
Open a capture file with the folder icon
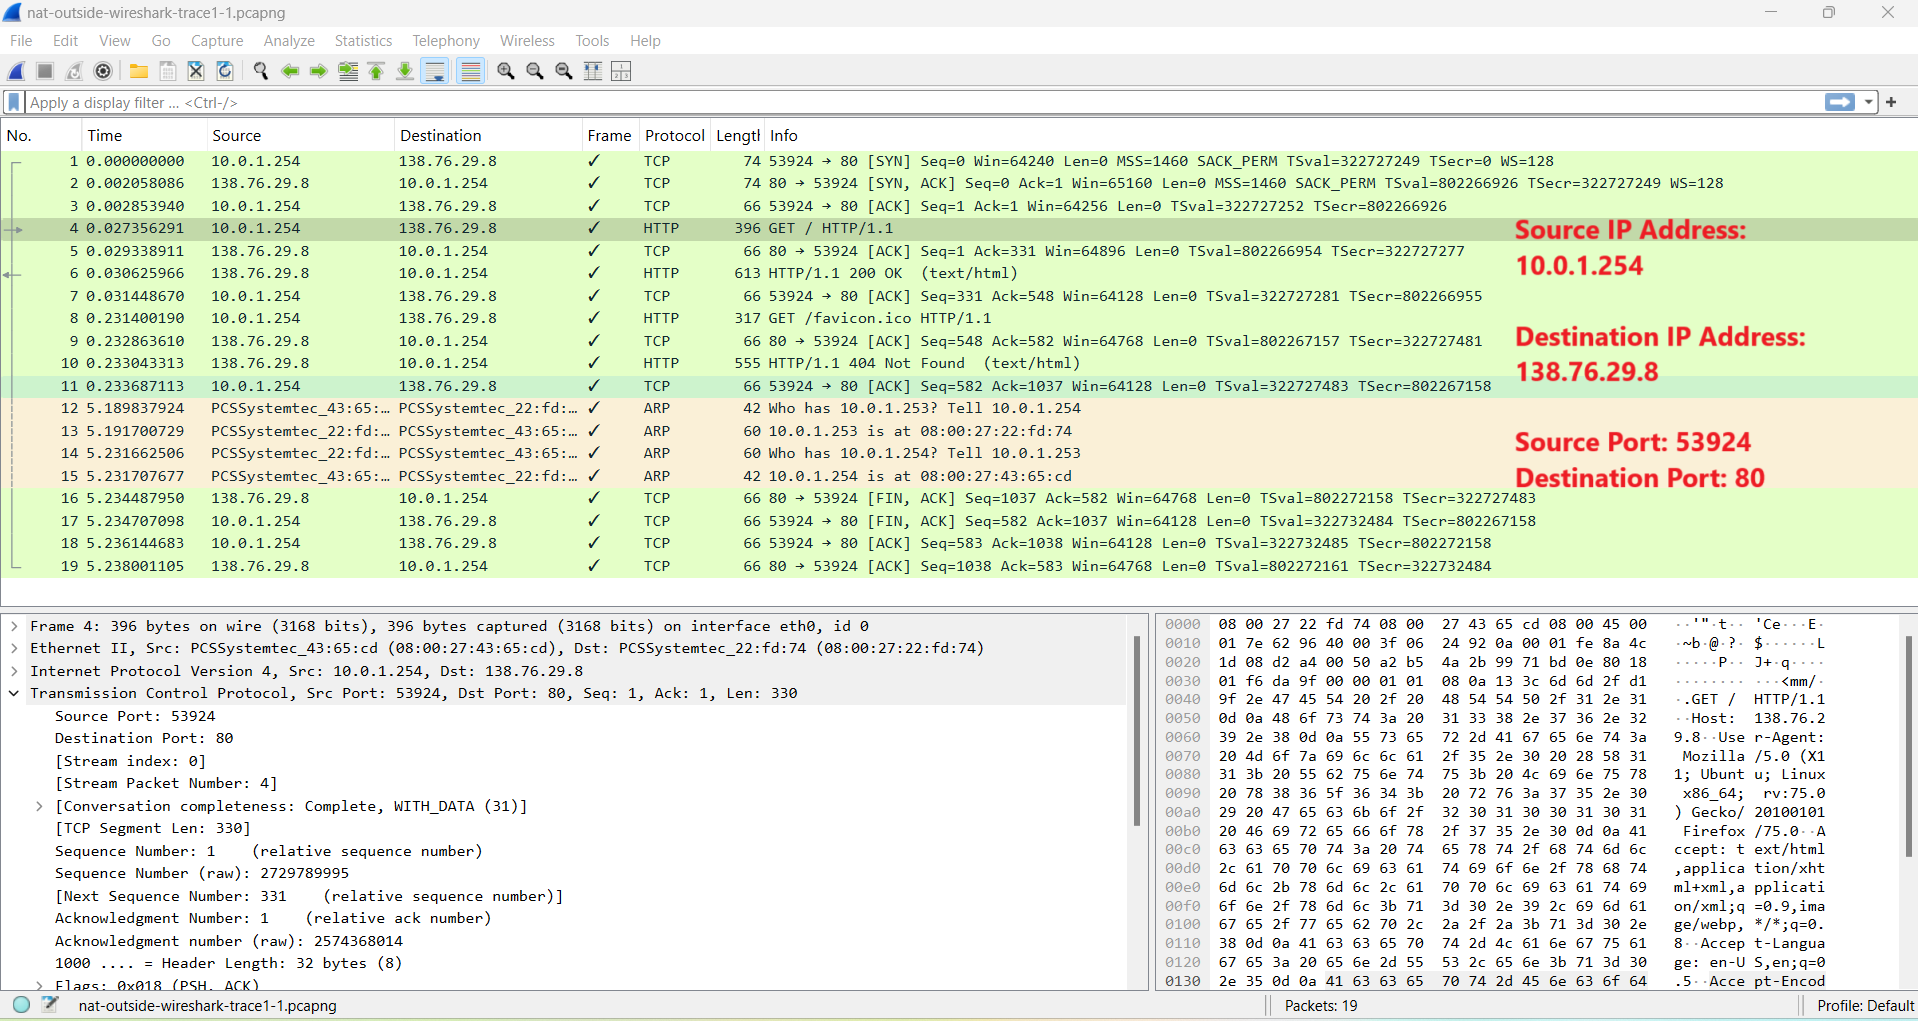[x=139, y=71]
